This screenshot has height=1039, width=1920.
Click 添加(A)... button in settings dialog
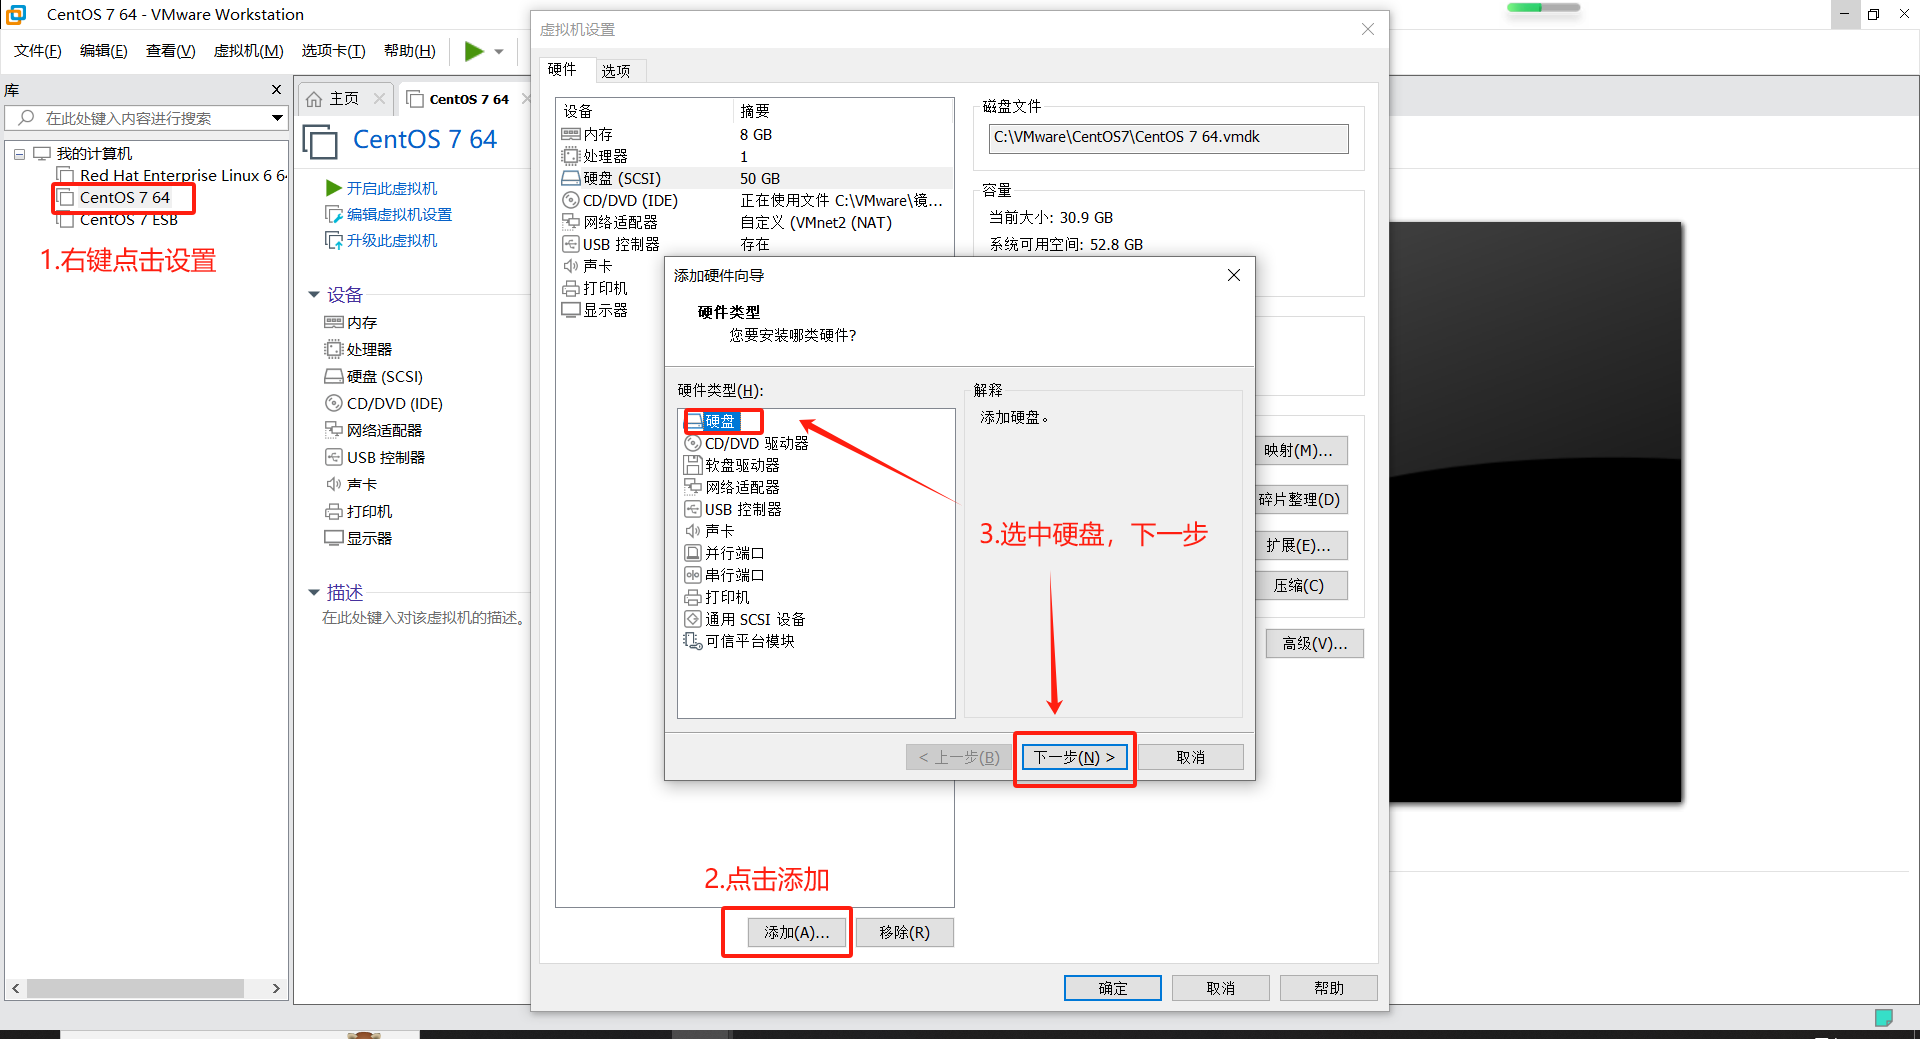point(797,932)
